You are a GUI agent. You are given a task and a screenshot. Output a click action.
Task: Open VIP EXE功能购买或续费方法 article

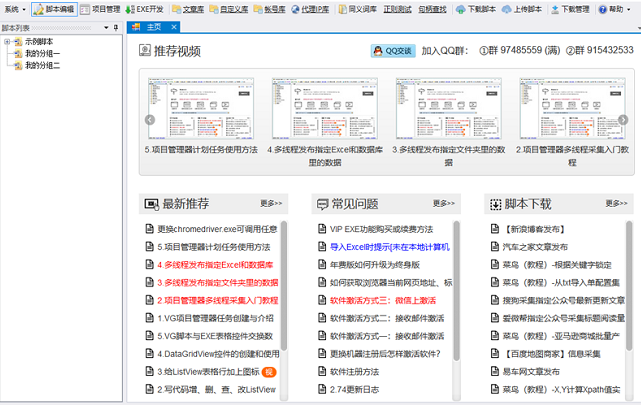tap(381, 228)
